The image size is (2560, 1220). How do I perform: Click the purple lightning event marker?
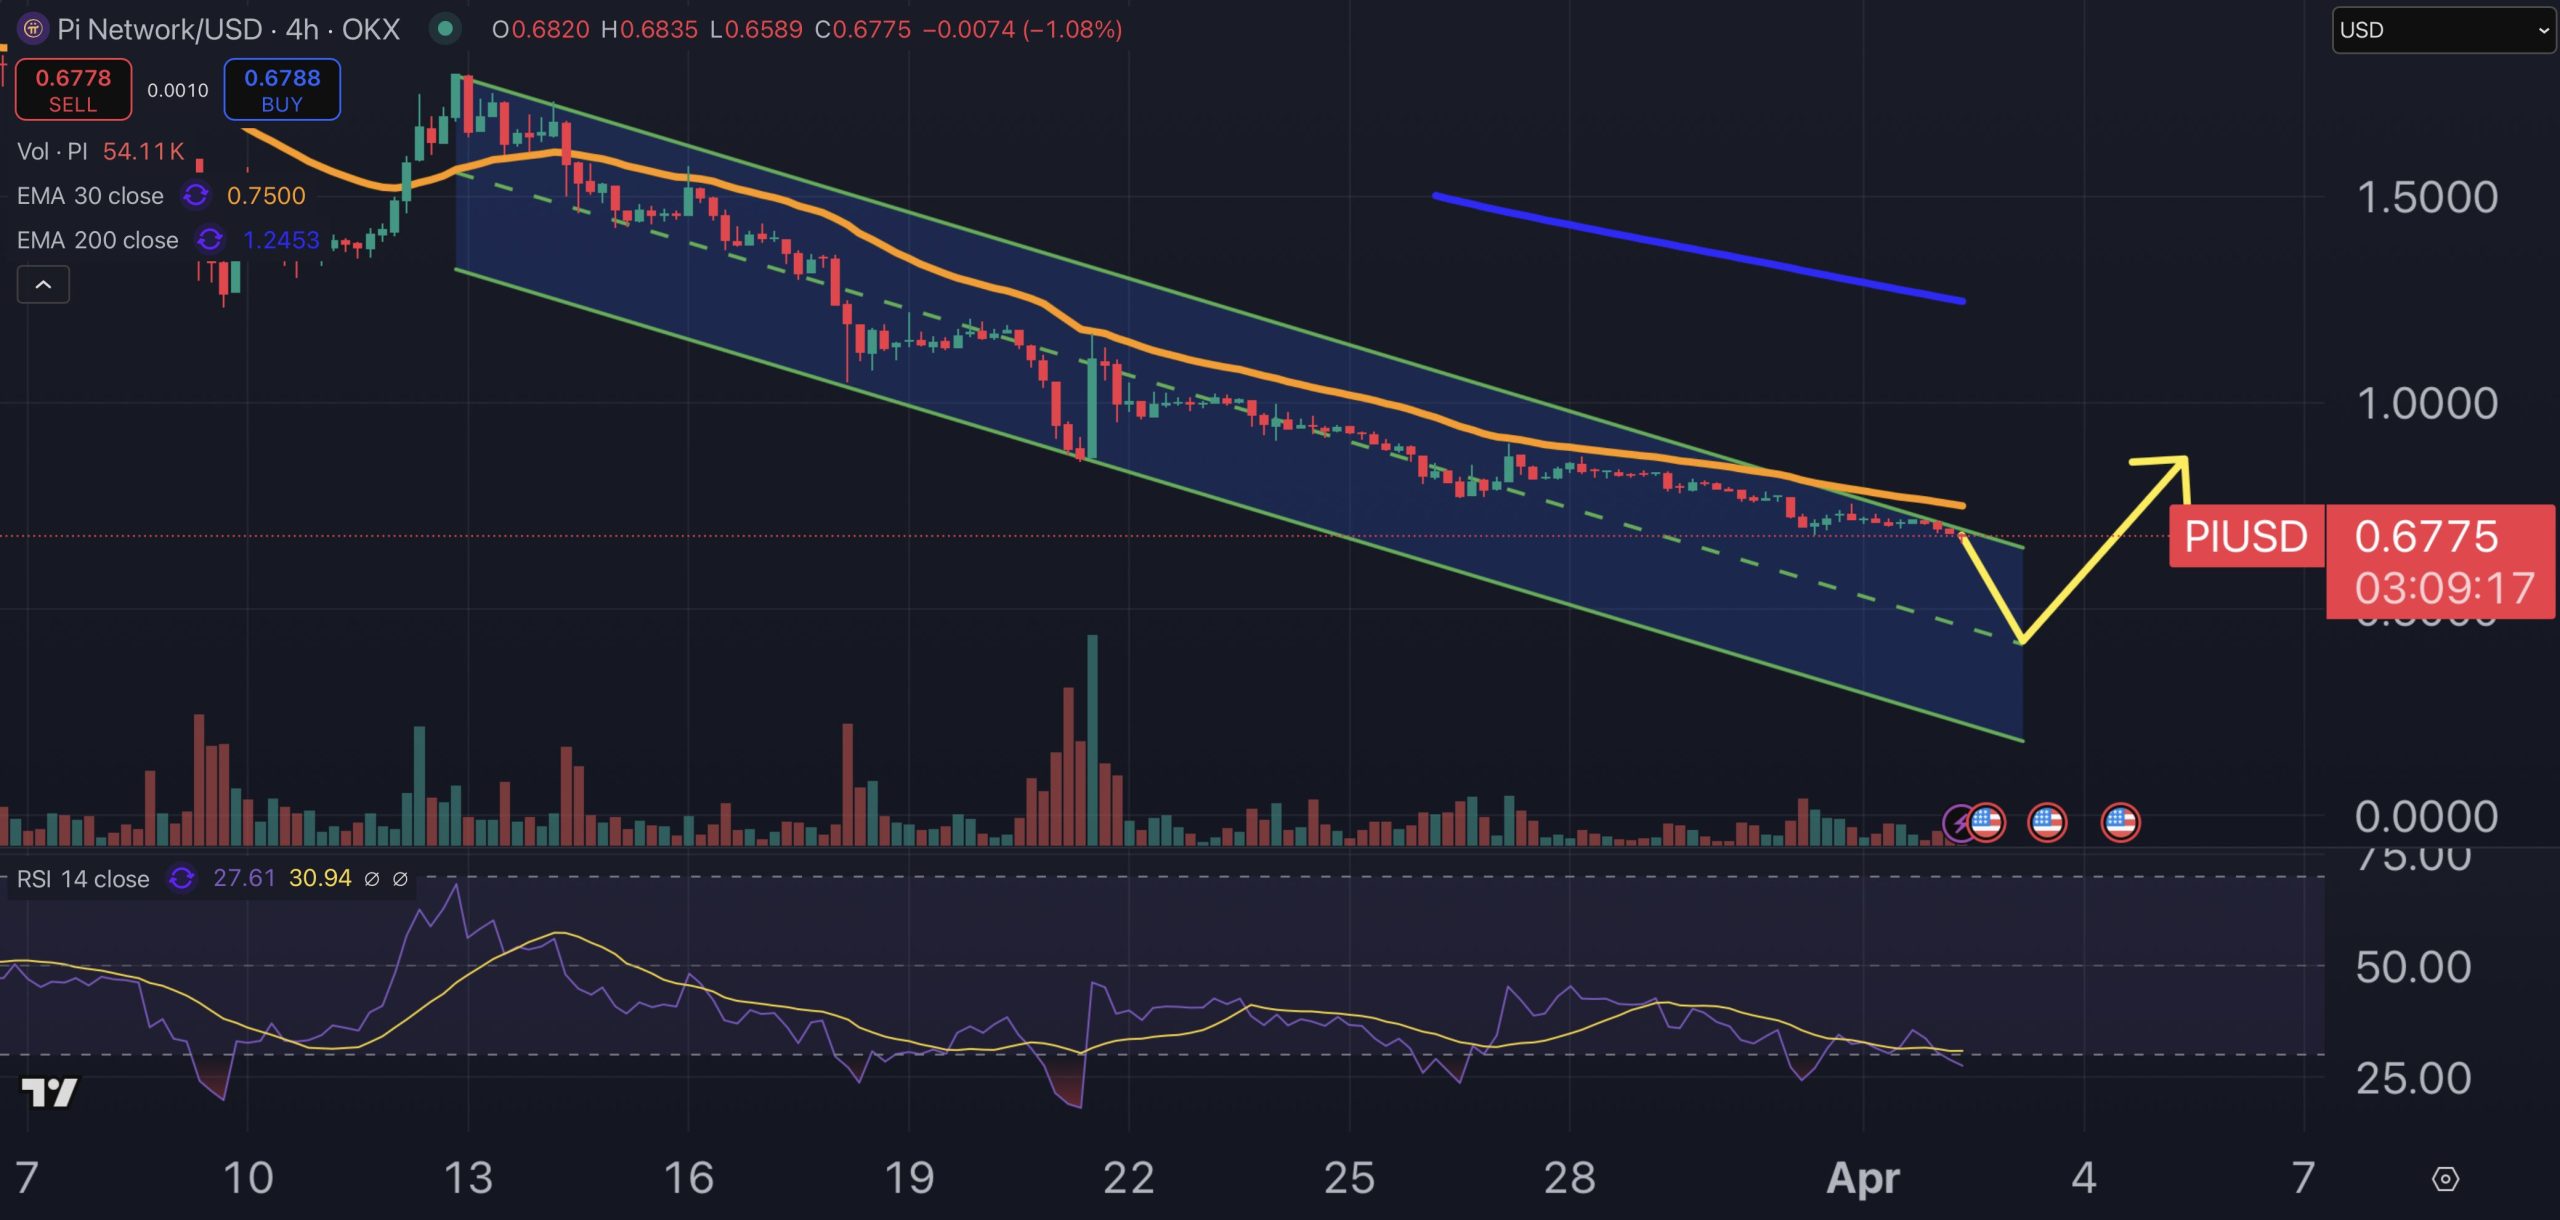point(1956,823)
